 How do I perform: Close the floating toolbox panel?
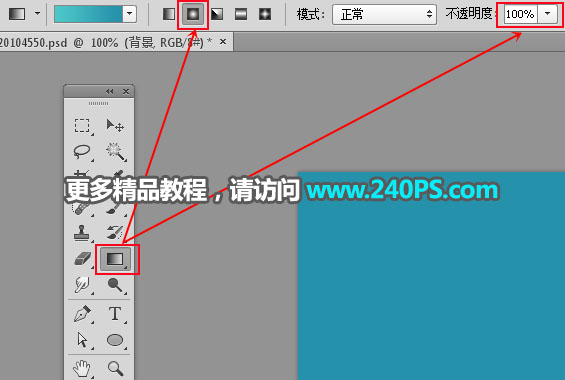click(x=126, y=91)
